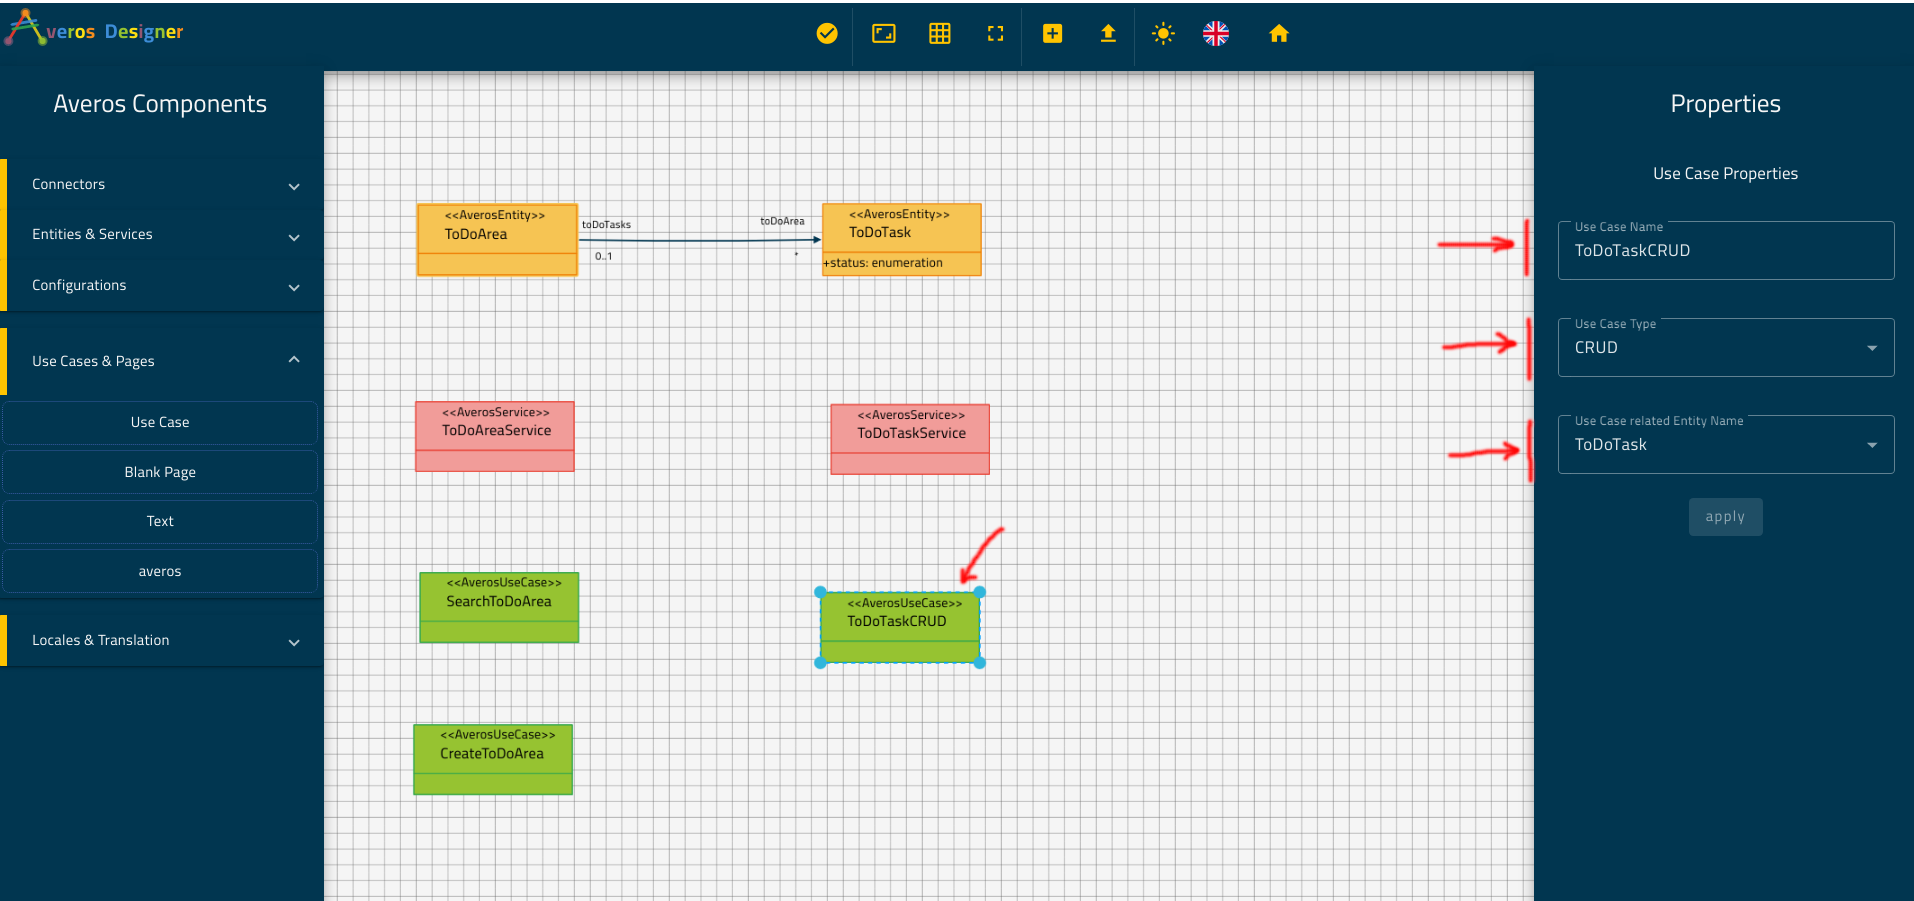The image size is (1914, 901).
Task: Click the toDoTasks connector label
Action: 606,225
